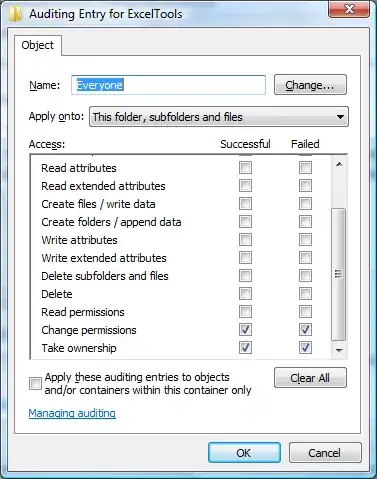377x479 pixels.
Task: Enable apply auditing entries within container only
Action: pos(35,383)
